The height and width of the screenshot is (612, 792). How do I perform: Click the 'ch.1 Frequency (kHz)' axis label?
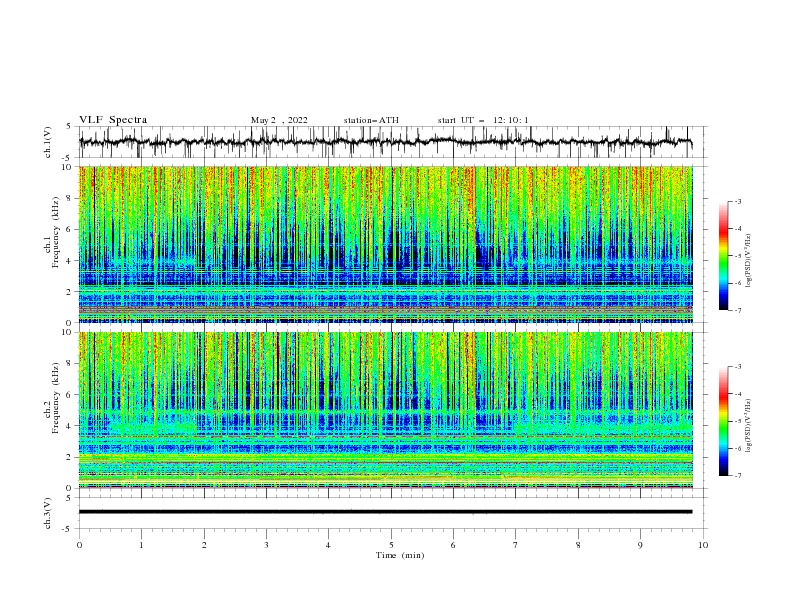[52, 231]
